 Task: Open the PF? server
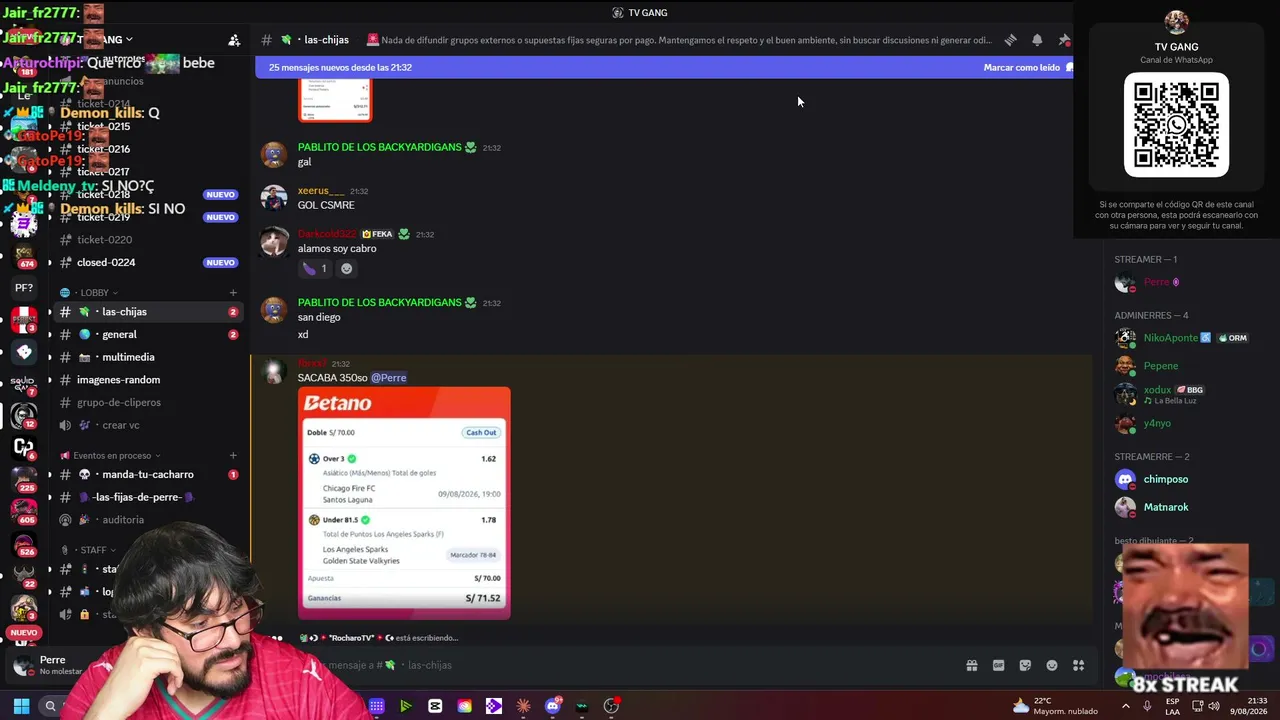click(x=24, y=288)
